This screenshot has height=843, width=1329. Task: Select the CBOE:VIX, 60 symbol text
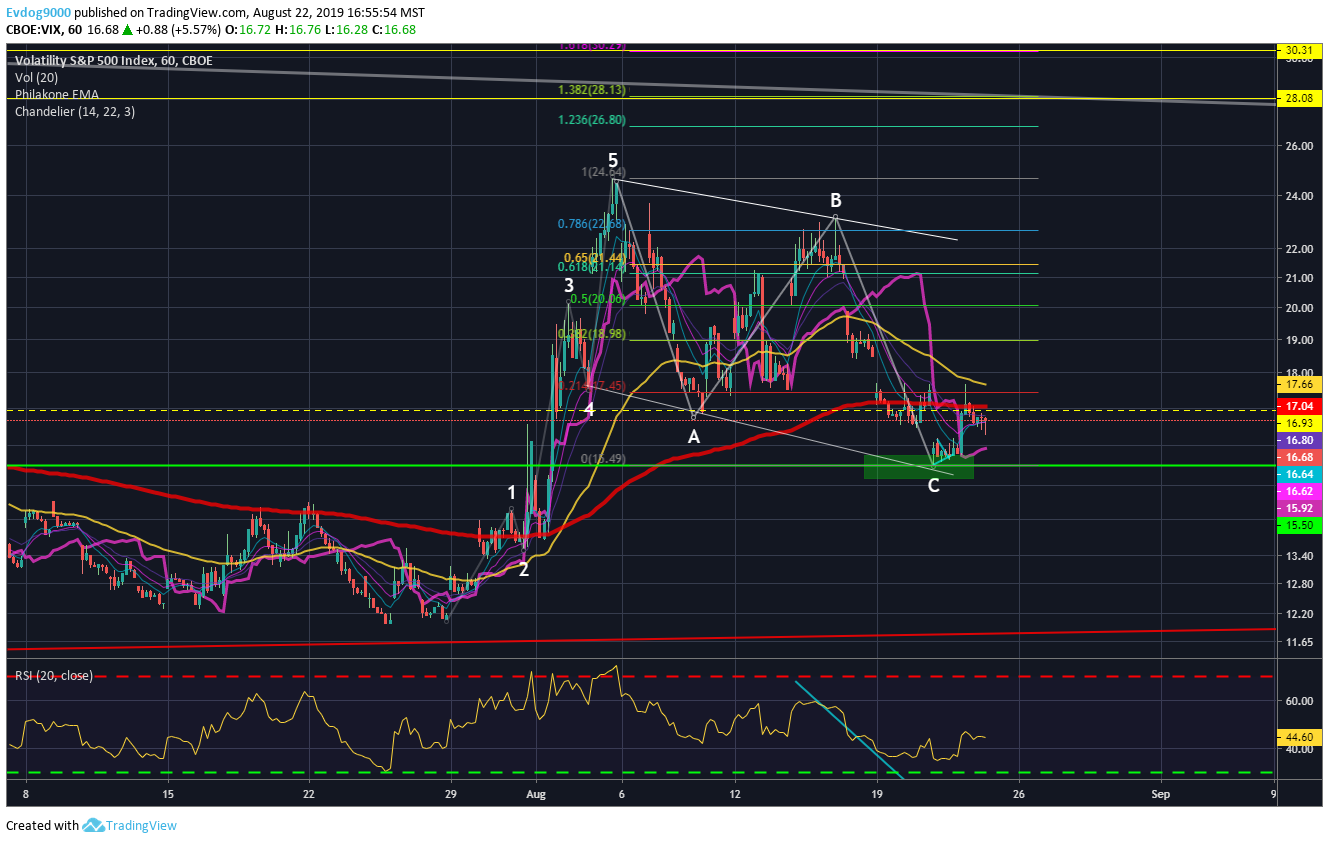point(46,30)
